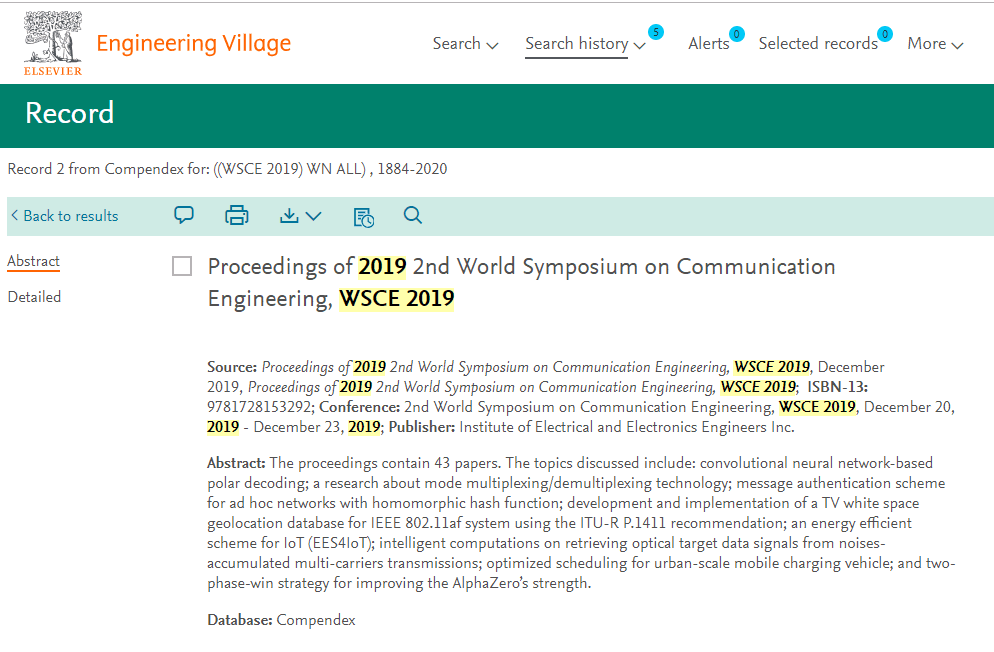Click the Engineering Village home title
The image size is (994, 652).
[193, 44]
